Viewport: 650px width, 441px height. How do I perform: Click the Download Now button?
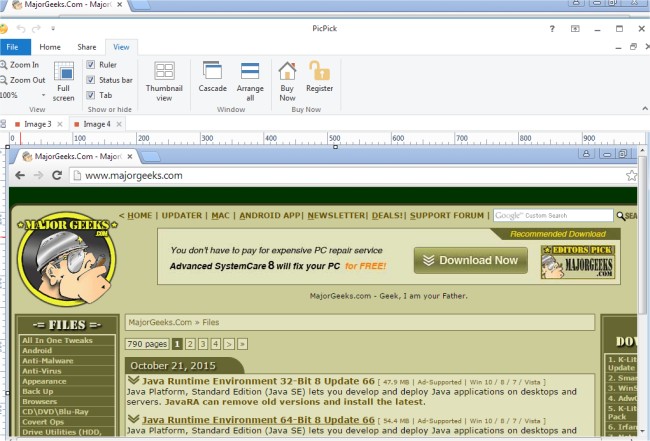coord(471,260)
